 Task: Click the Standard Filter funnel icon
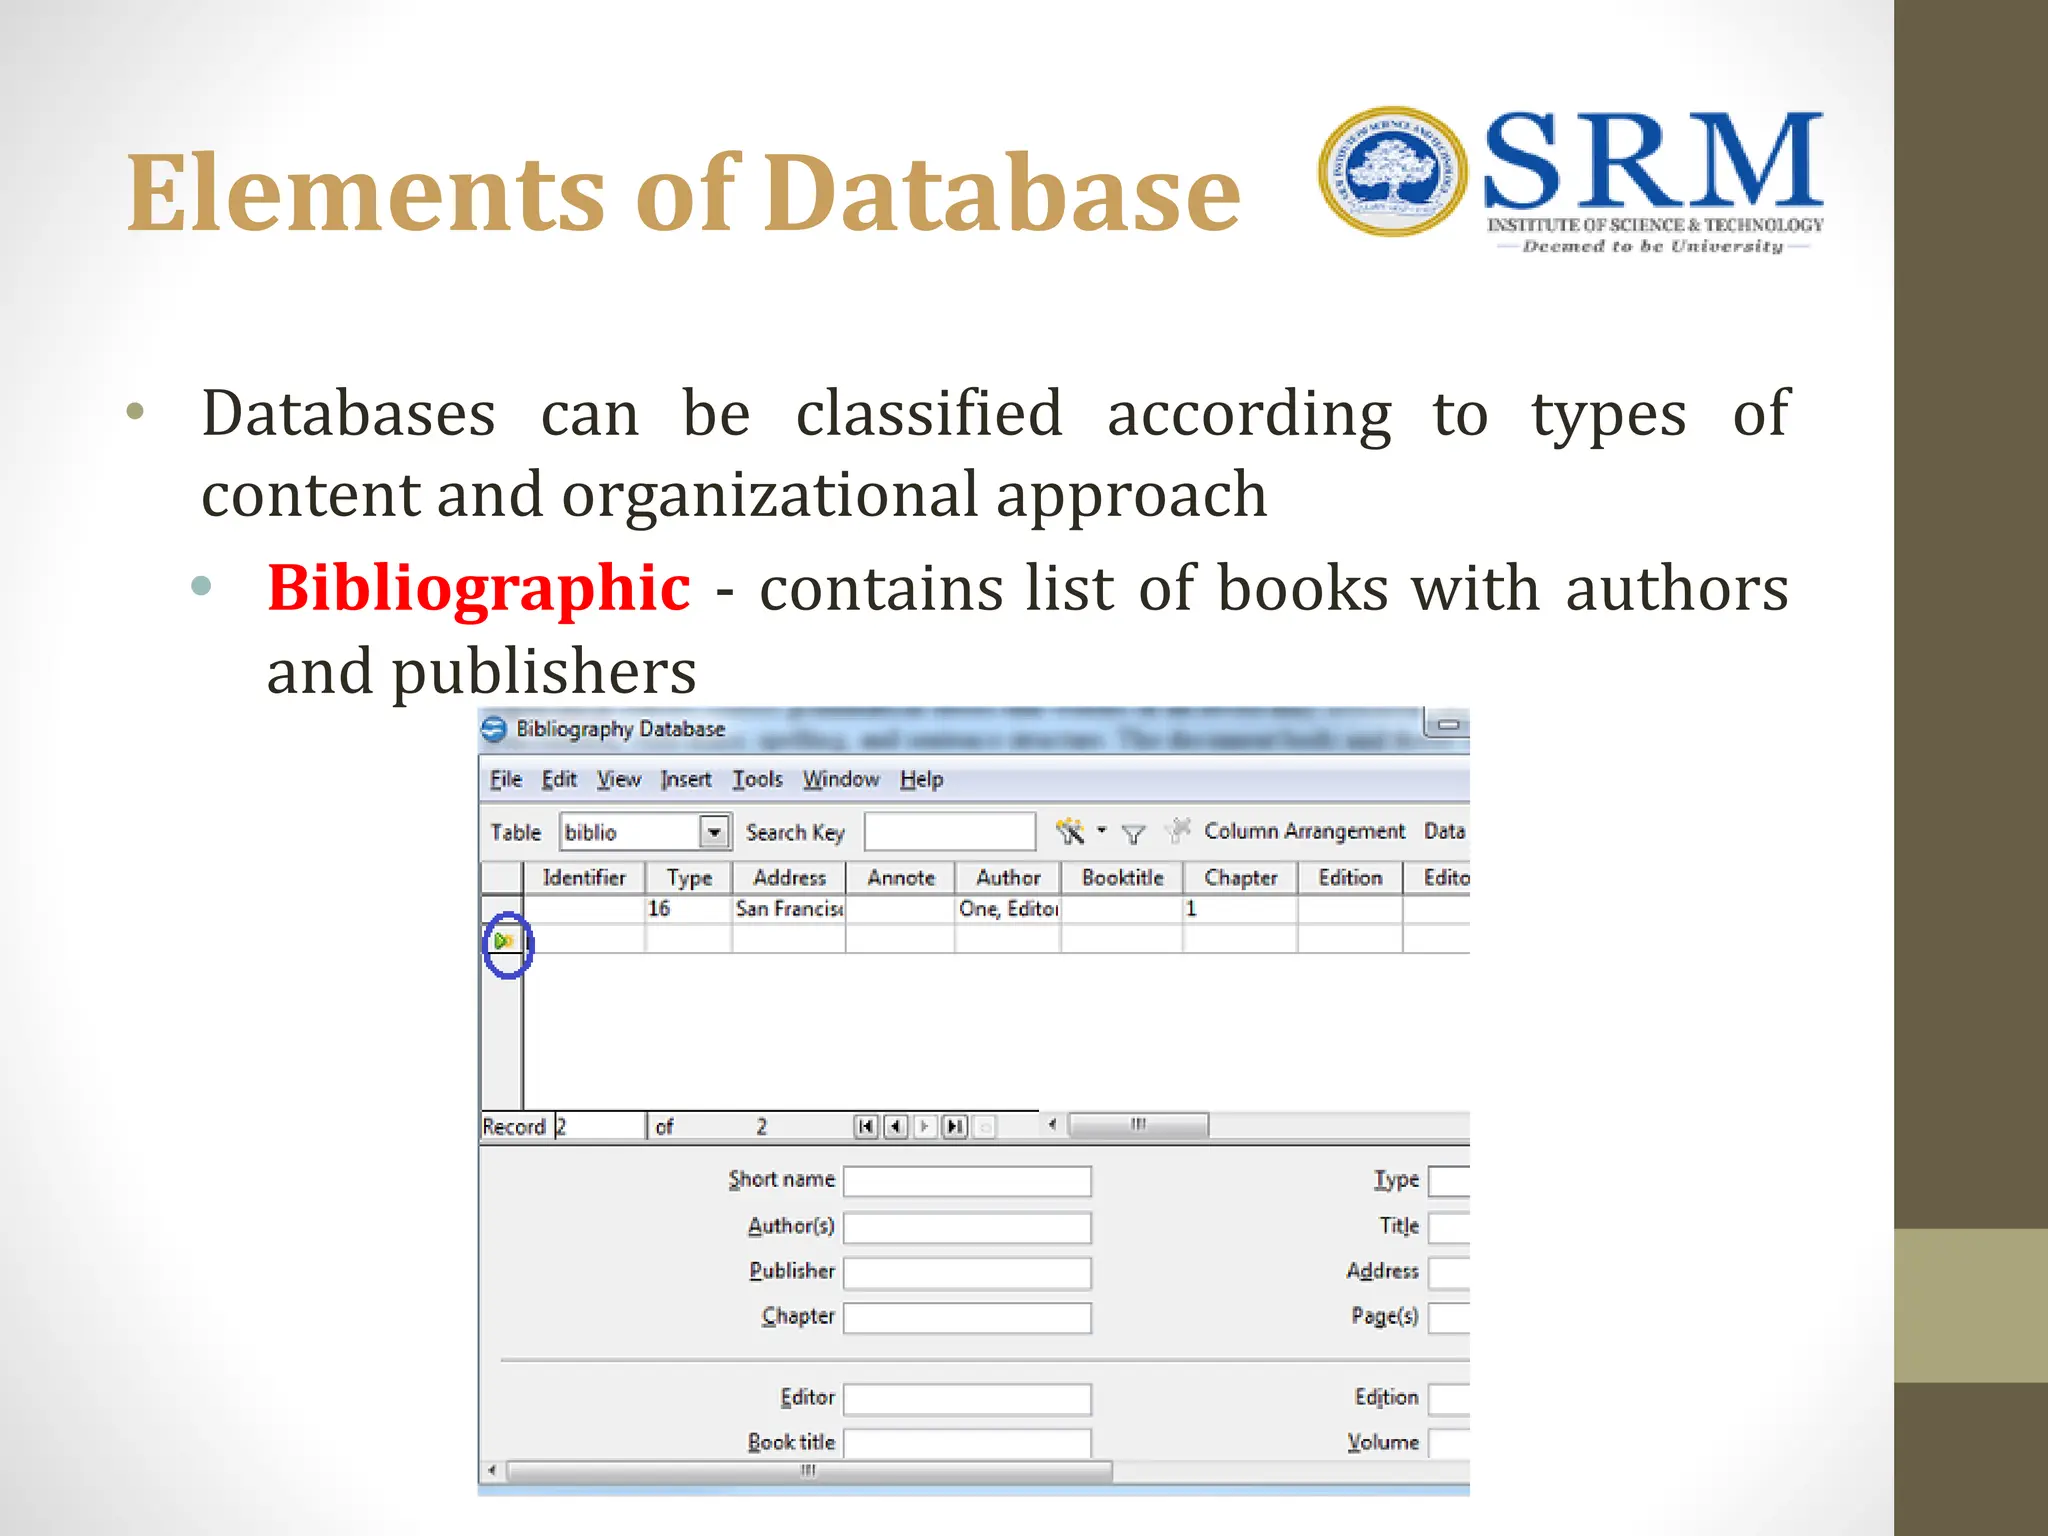pyautogui.click(x=1133, y=833)
